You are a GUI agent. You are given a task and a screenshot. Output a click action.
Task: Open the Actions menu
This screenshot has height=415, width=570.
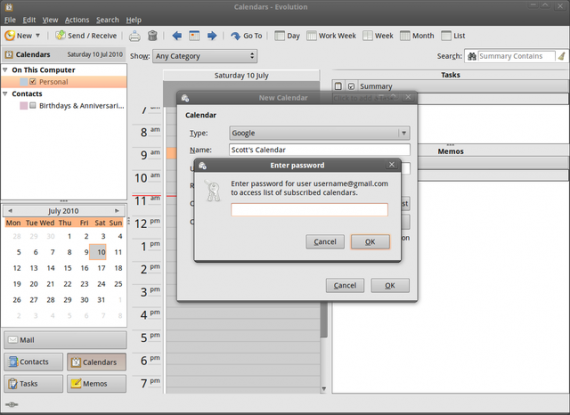[77, 20]
